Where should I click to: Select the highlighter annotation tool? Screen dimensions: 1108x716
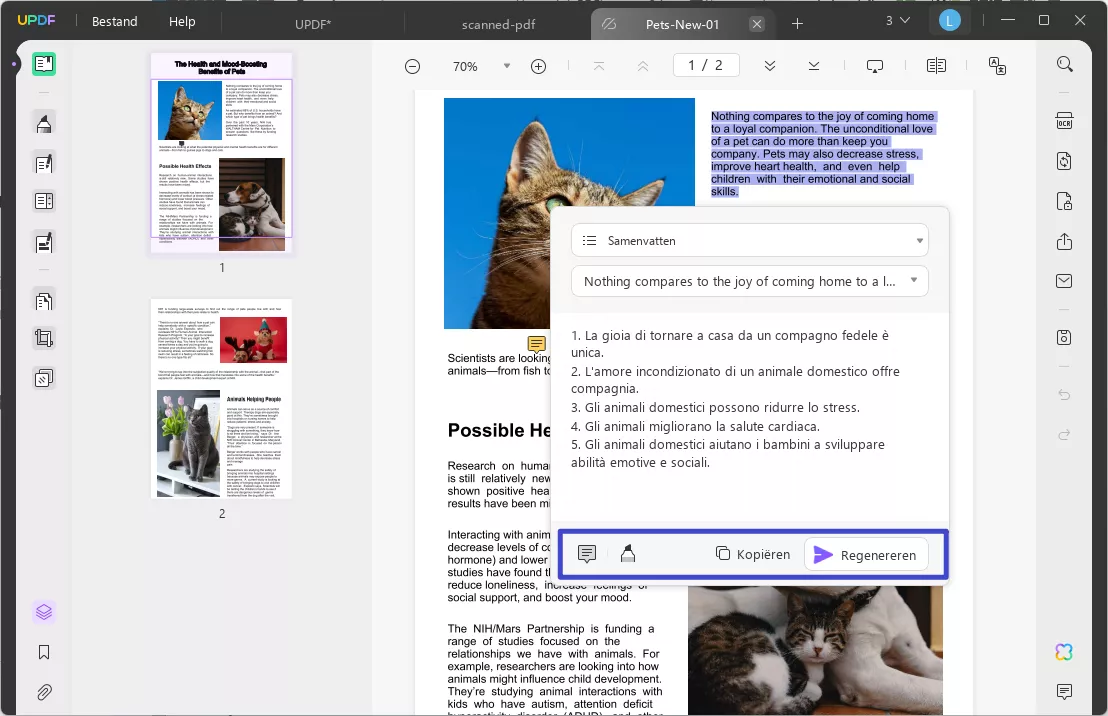(x=43, y=122)
